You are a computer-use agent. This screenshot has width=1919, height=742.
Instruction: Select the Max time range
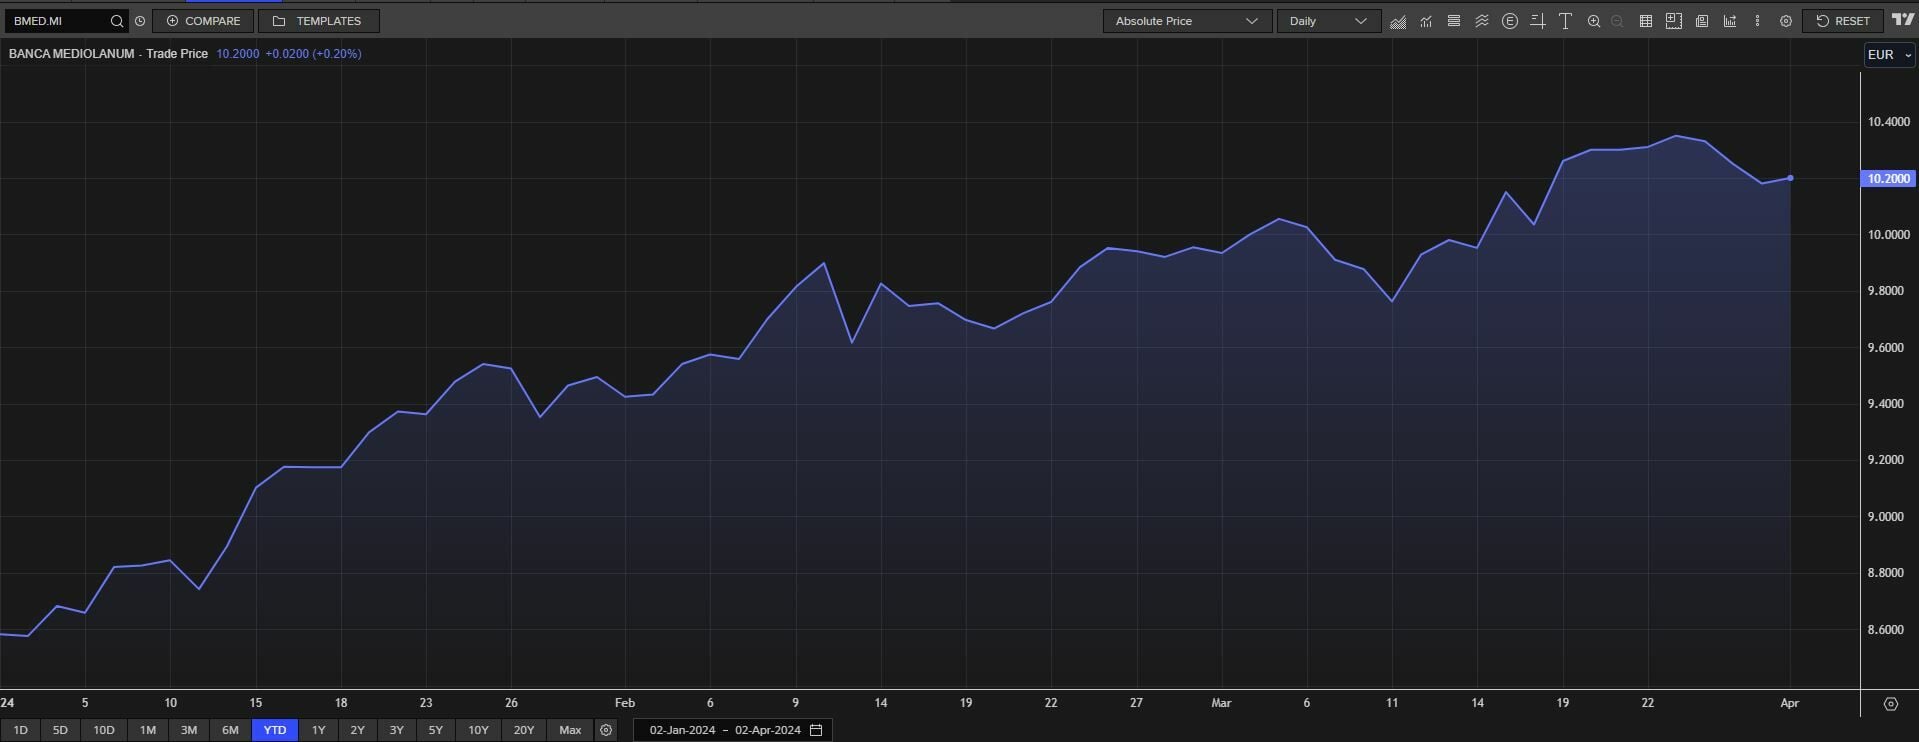click(570, 730)
